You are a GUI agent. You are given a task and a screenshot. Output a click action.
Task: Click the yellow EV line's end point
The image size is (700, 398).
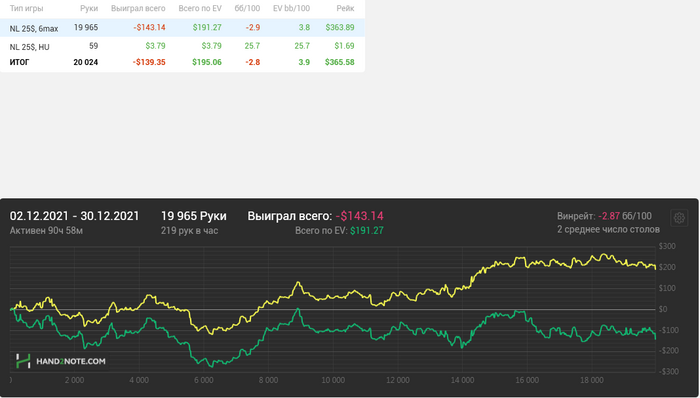click(655, 269)
